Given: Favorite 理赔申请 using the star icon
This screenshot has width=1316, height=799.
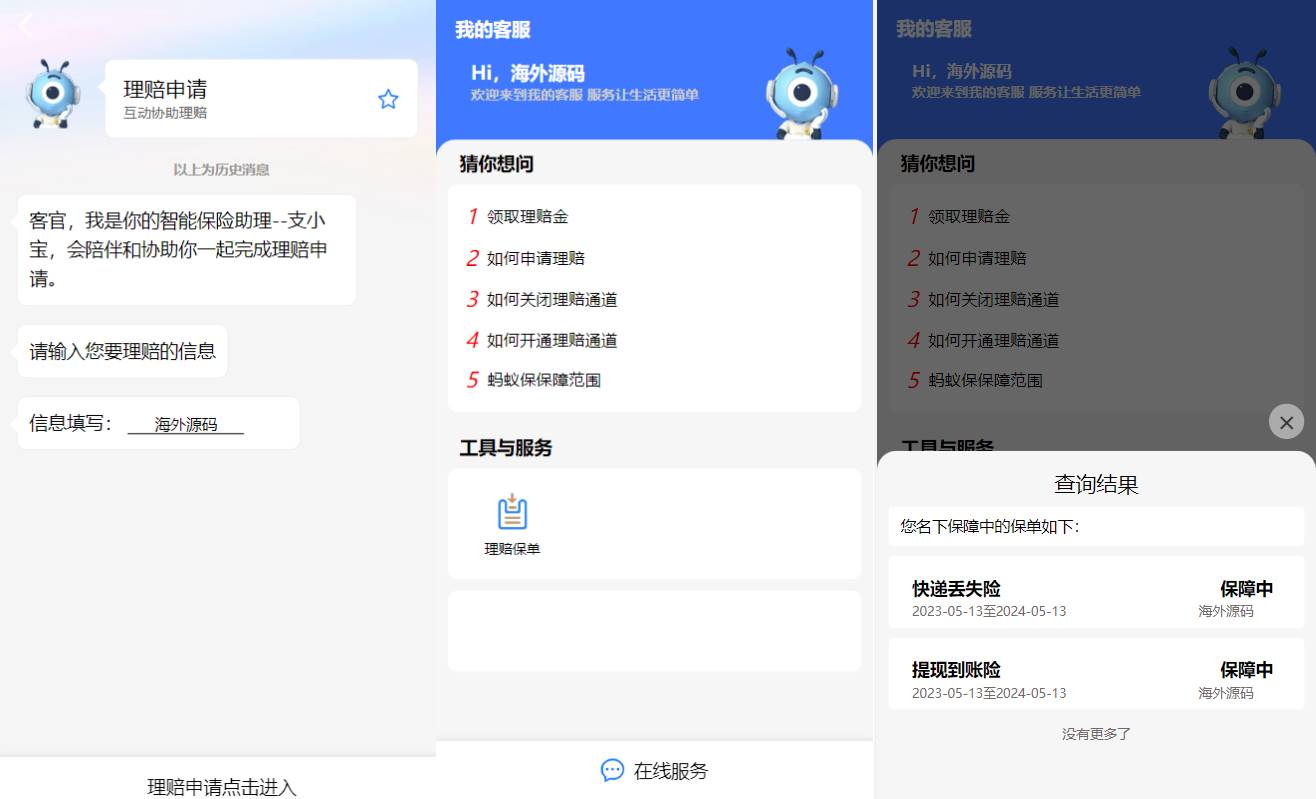Looking at the screenshot, I should (388, 98).
